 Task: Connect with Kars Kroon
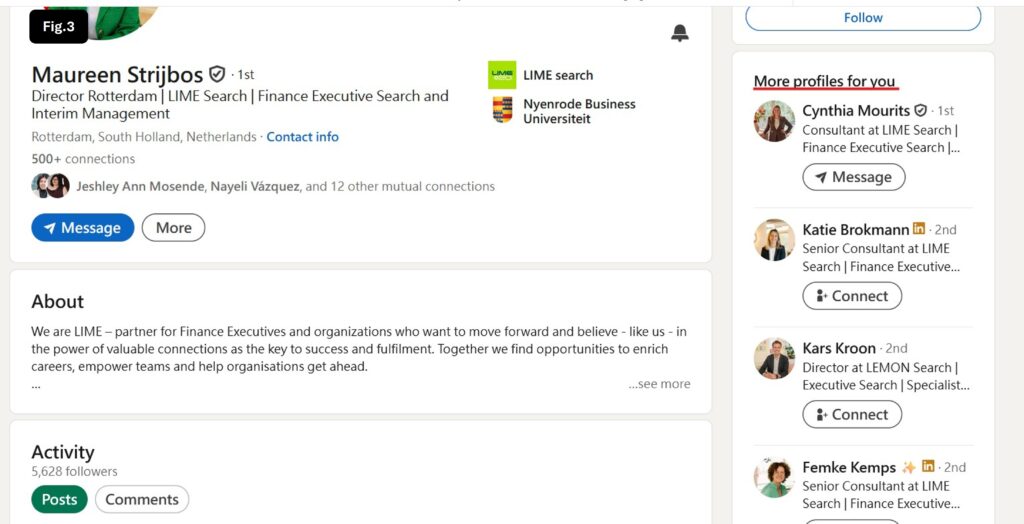[852, 414]
